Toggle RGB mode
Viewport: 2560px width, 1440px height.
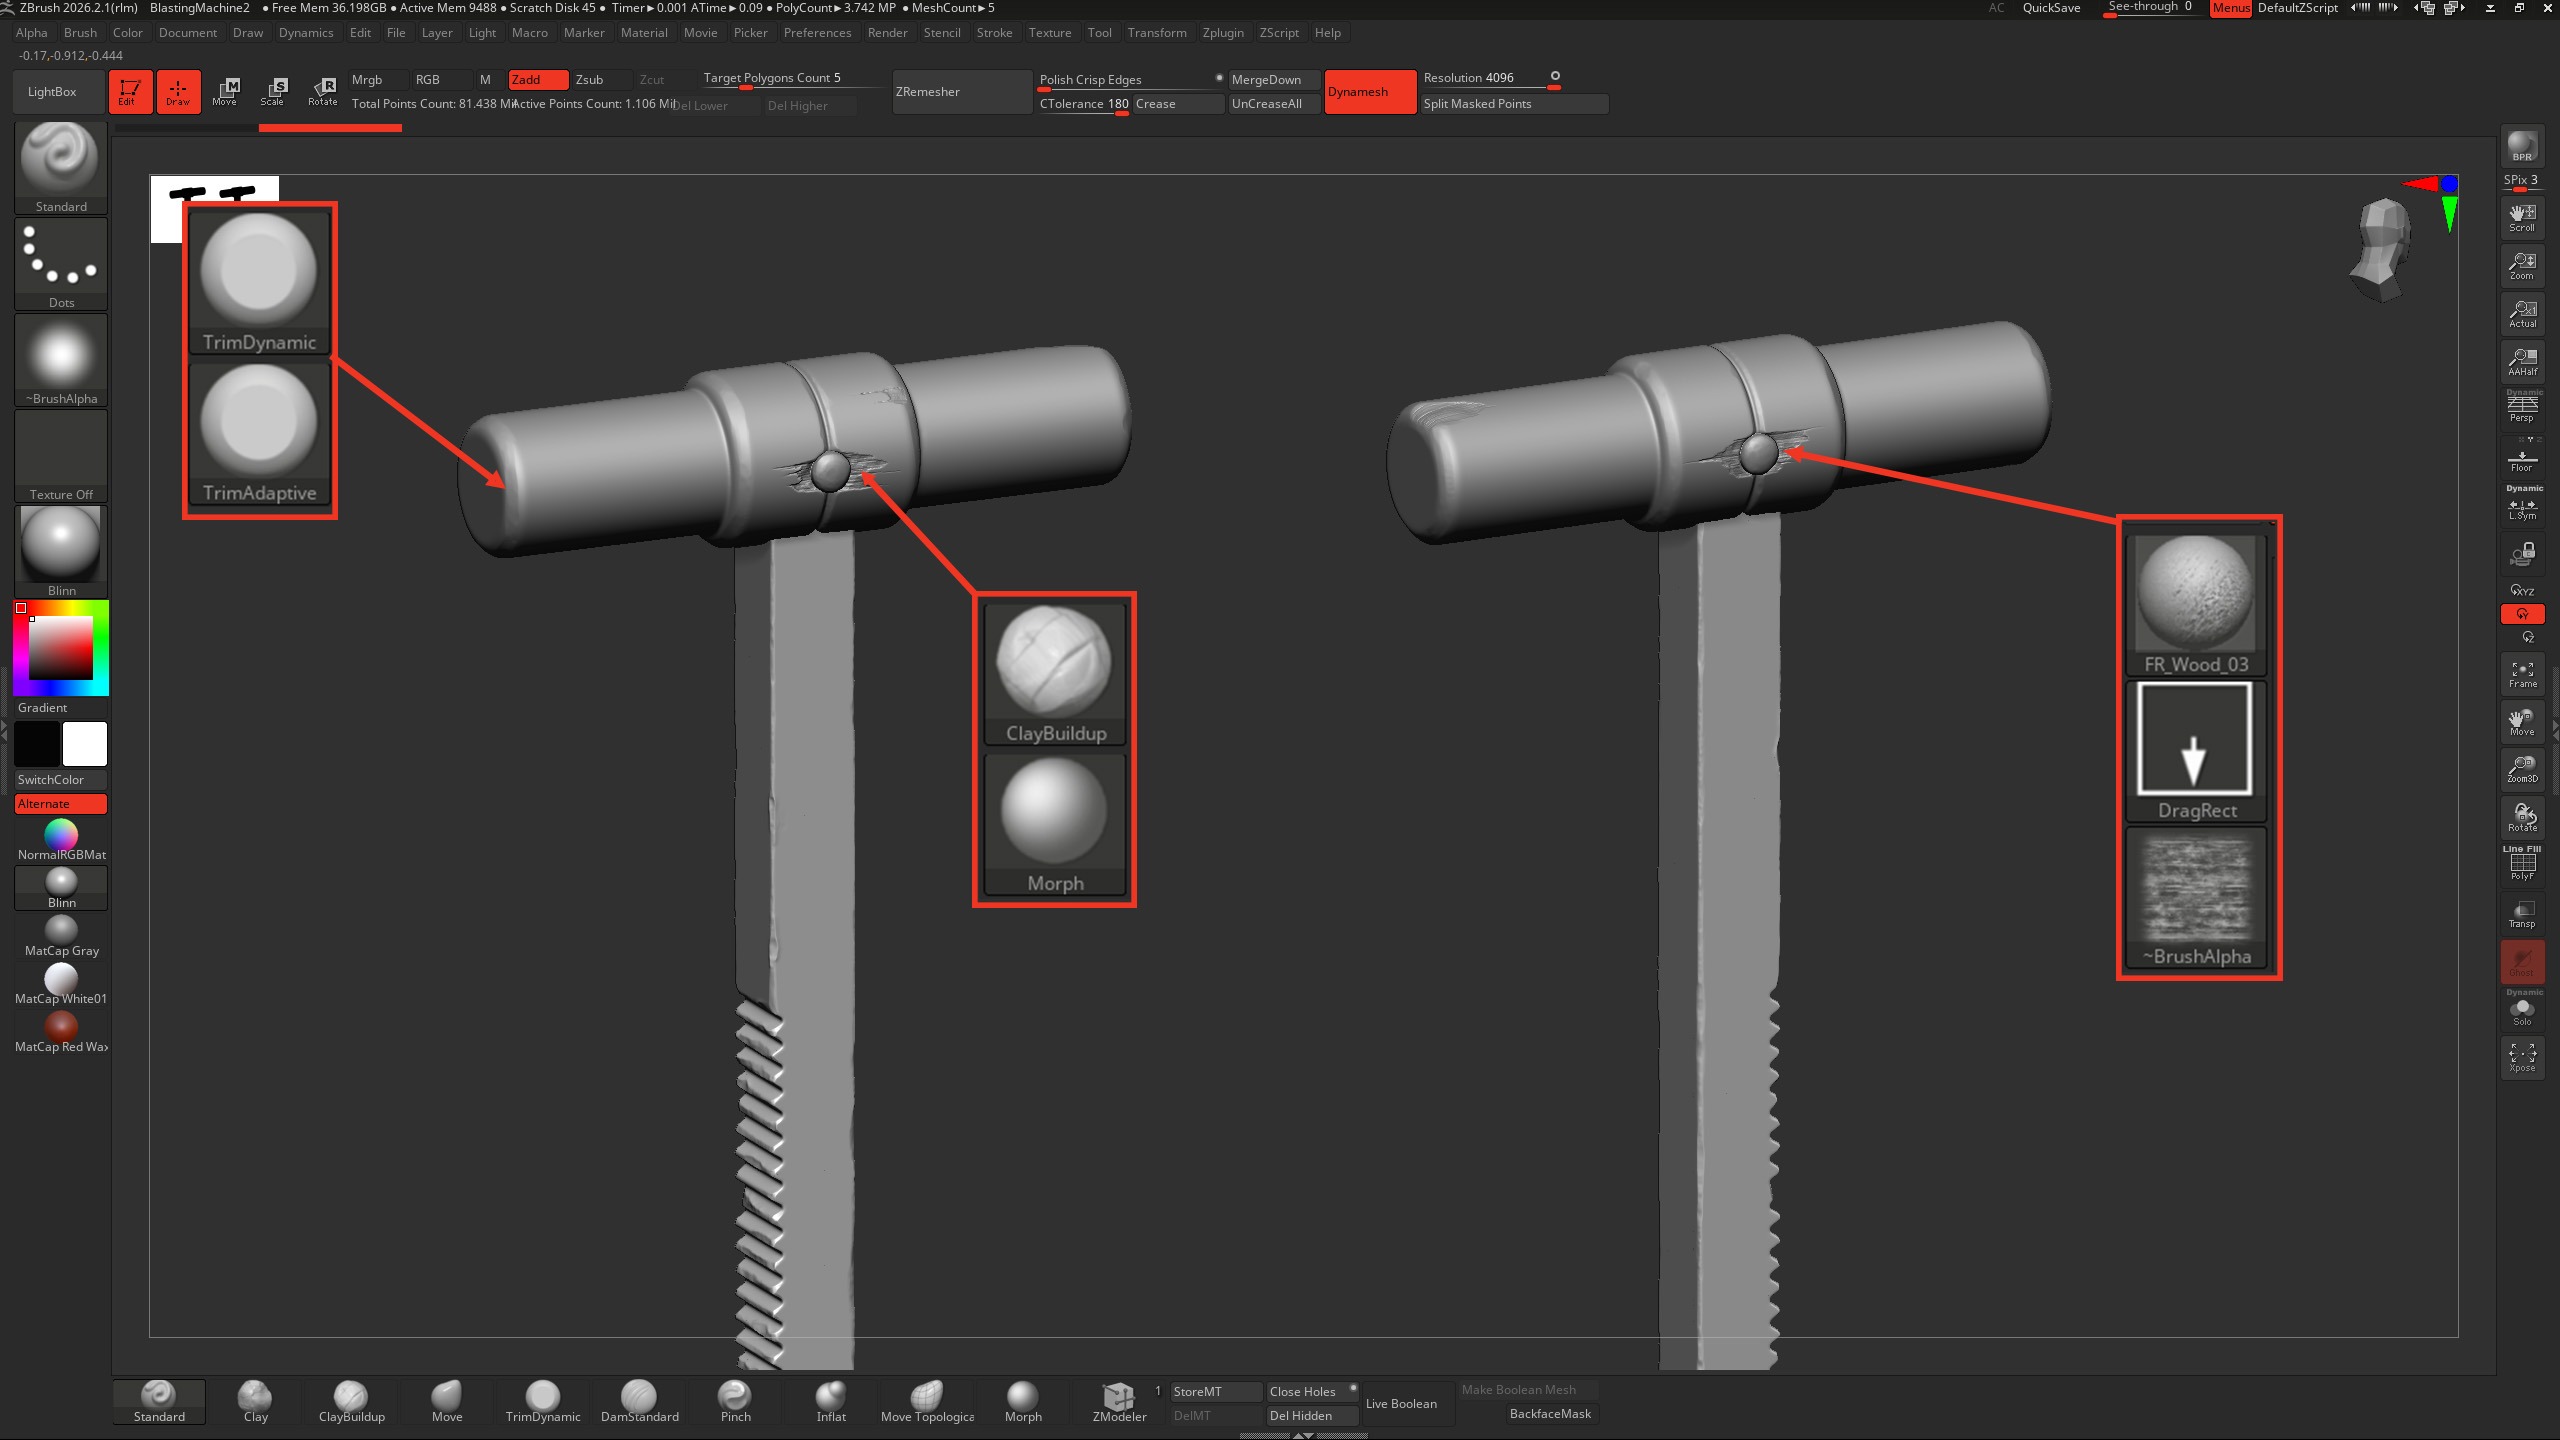440,80
